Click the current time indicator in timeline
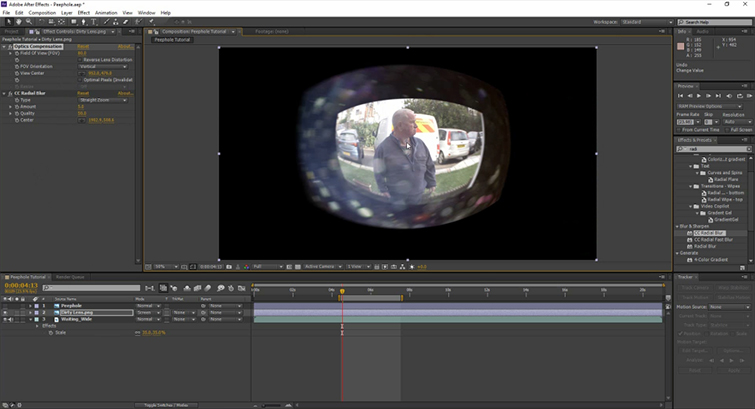755x409 pixels. coord(342,291)
